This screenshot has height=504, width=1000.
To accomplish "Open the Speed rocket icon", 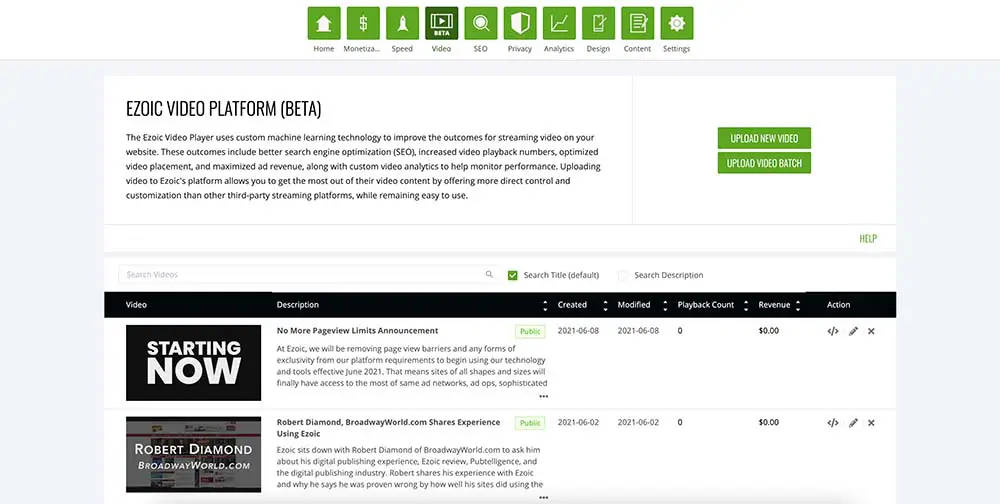I will (402, 24).
